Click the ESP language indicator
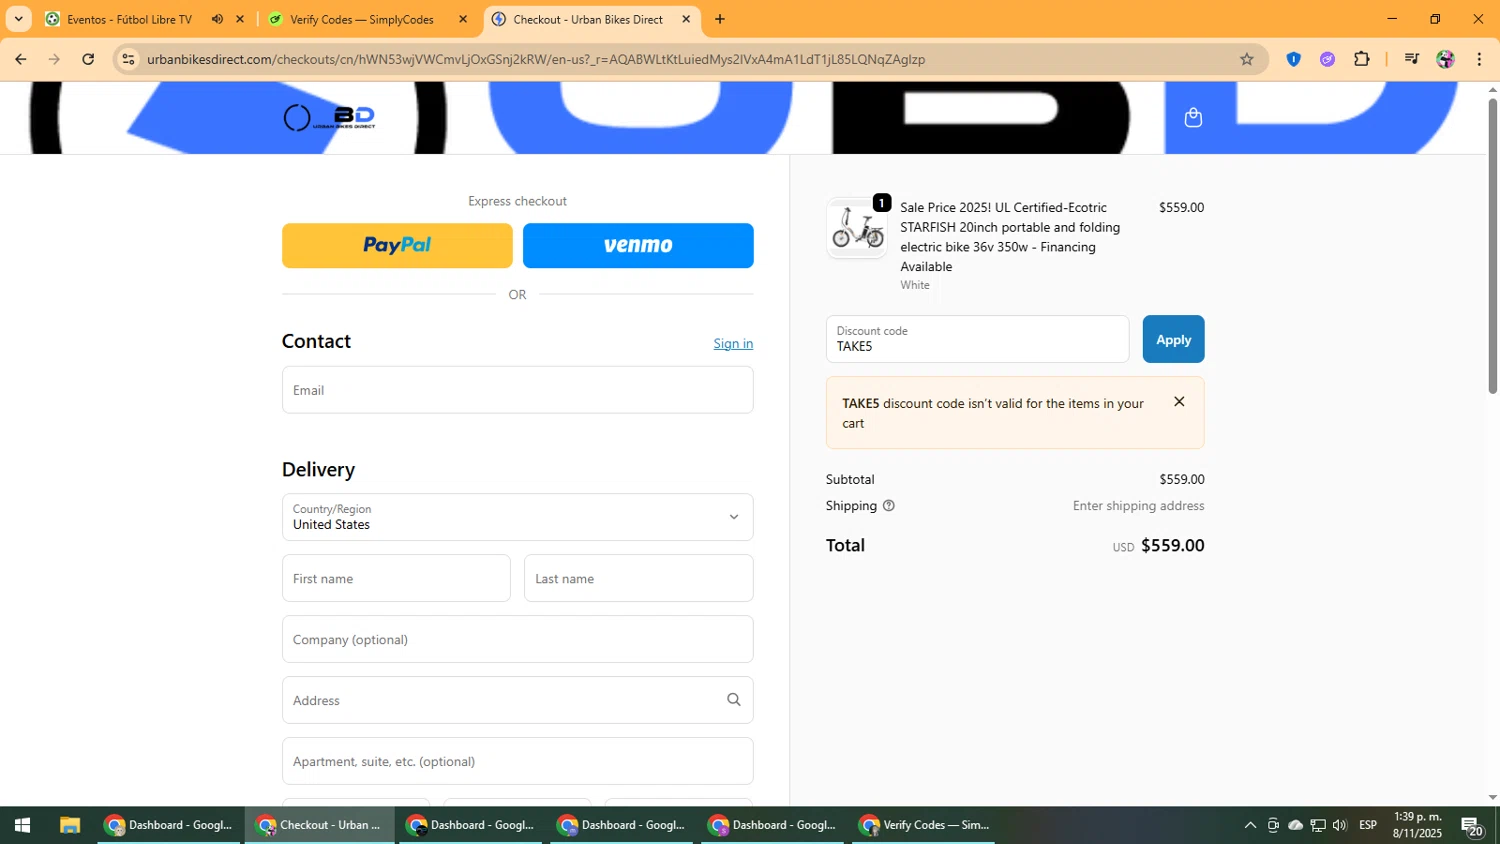Image resolution: width=1500 pixels, height=844 pixels. click(1368, 825)
